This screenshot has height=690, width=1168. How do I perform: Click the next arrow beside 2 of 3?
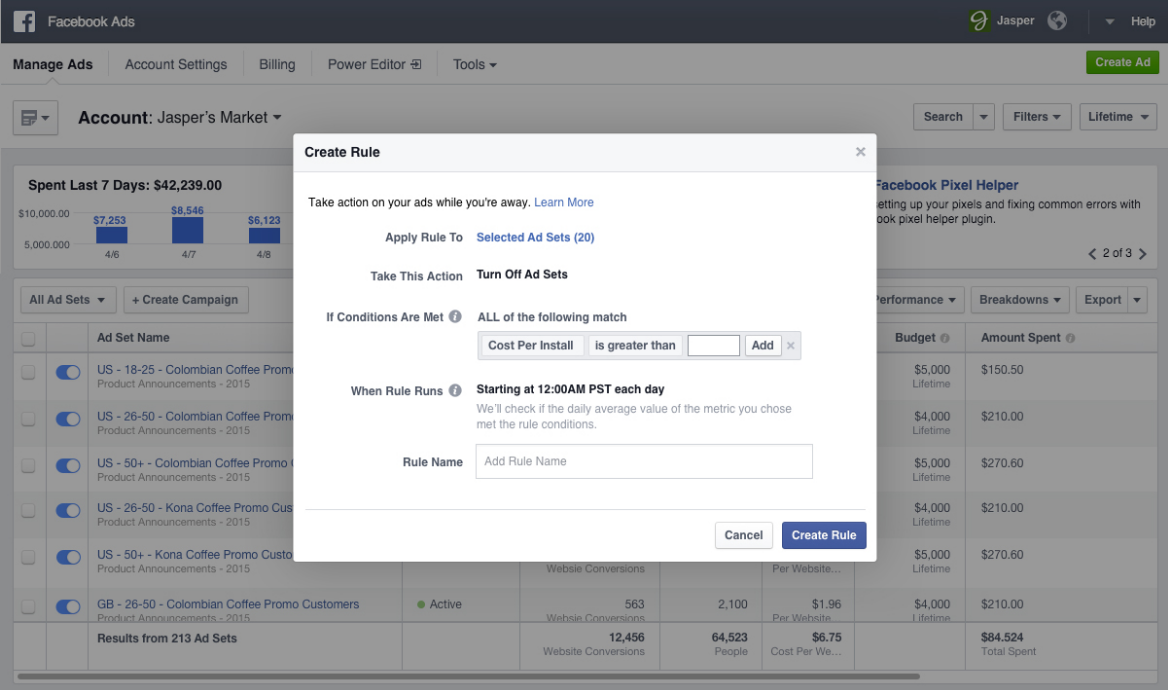click(x=1142, y=254)
